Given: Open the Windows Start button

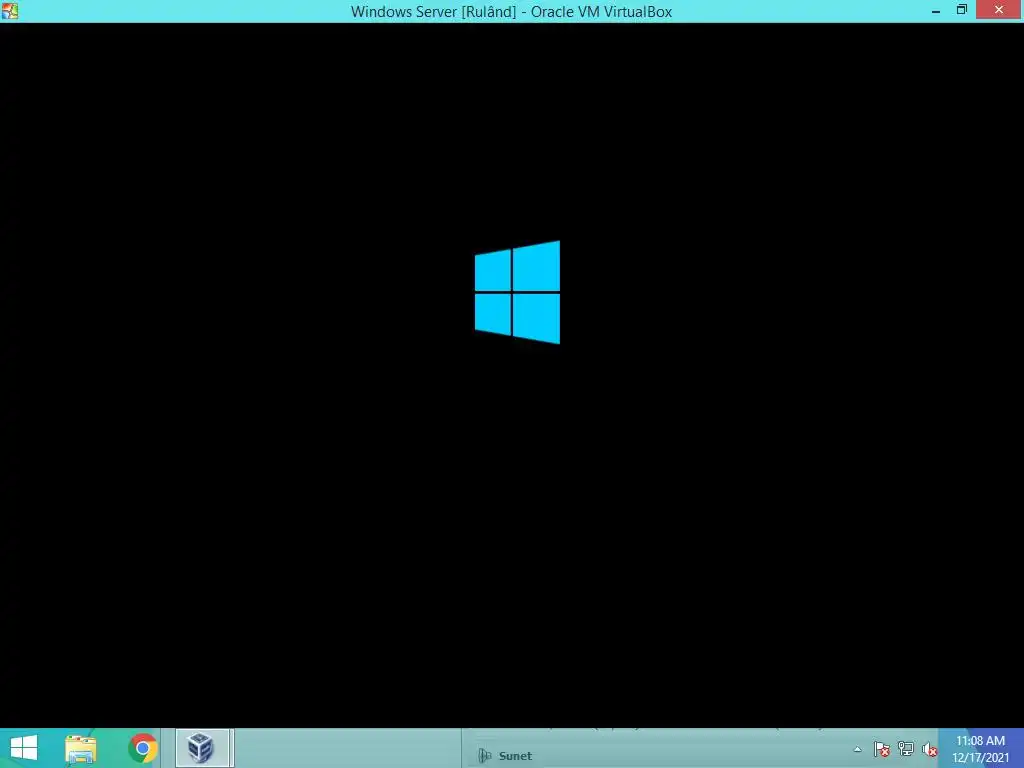Looking at the screenshot, I should pos(24,748).
